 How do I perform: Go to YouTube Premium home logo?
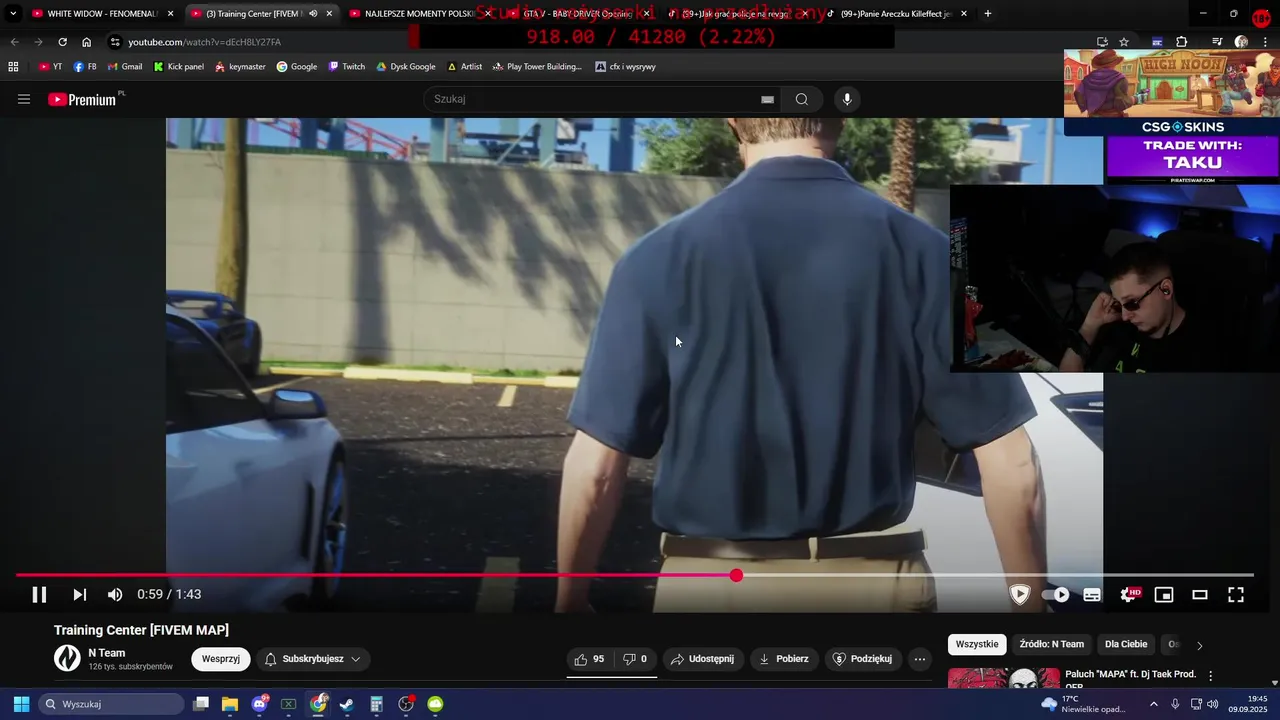click(x=84, y=99)
